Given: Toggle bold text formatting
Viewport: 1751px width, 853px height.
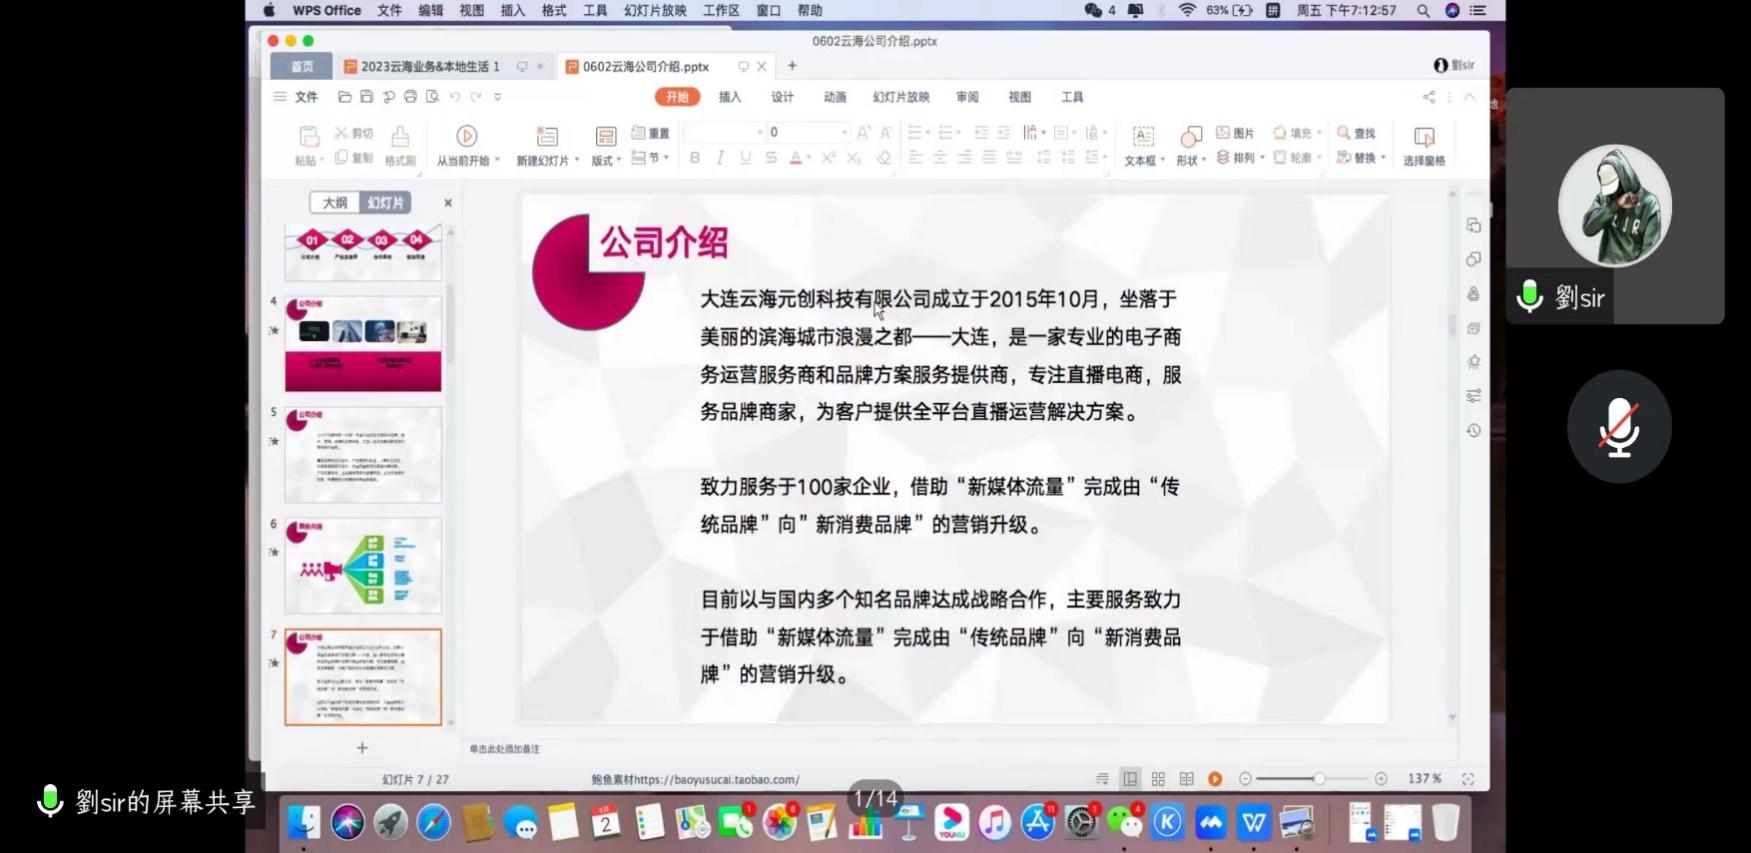Looking at the screenshot, I should tap(694, 158).
